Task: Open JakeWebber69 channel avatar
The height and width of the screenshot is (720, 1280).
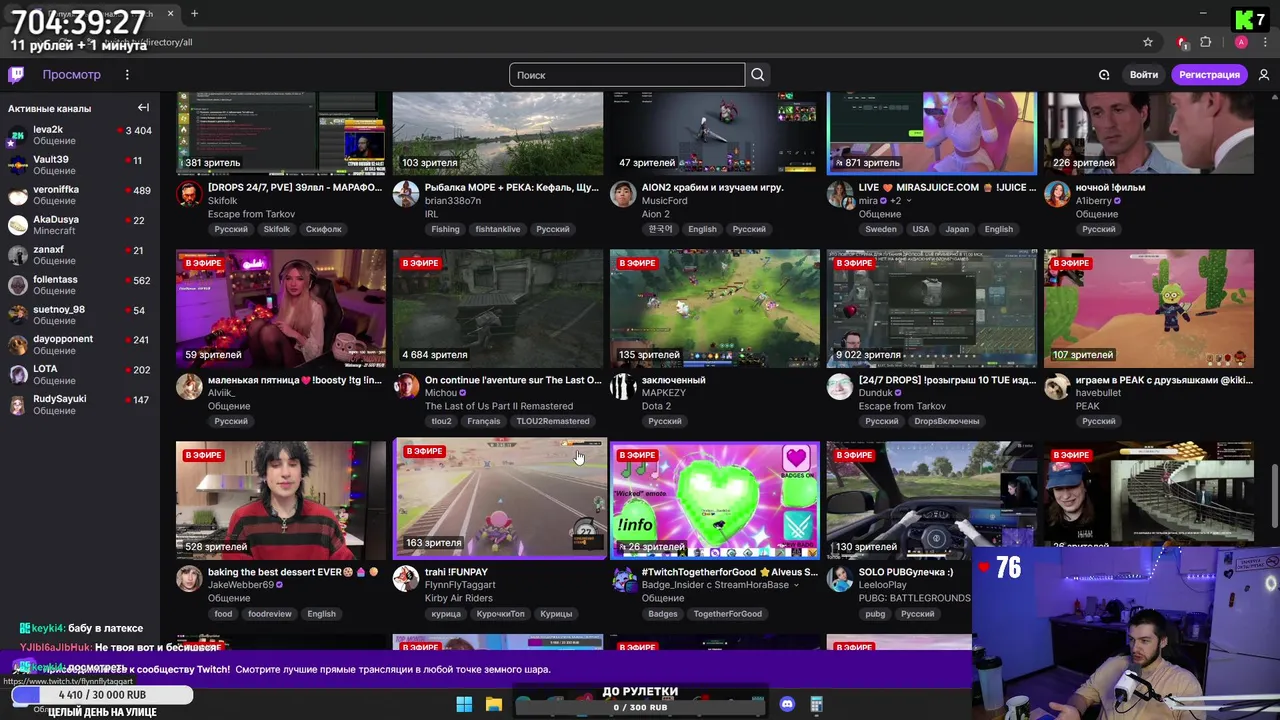Action: (189, 579)
